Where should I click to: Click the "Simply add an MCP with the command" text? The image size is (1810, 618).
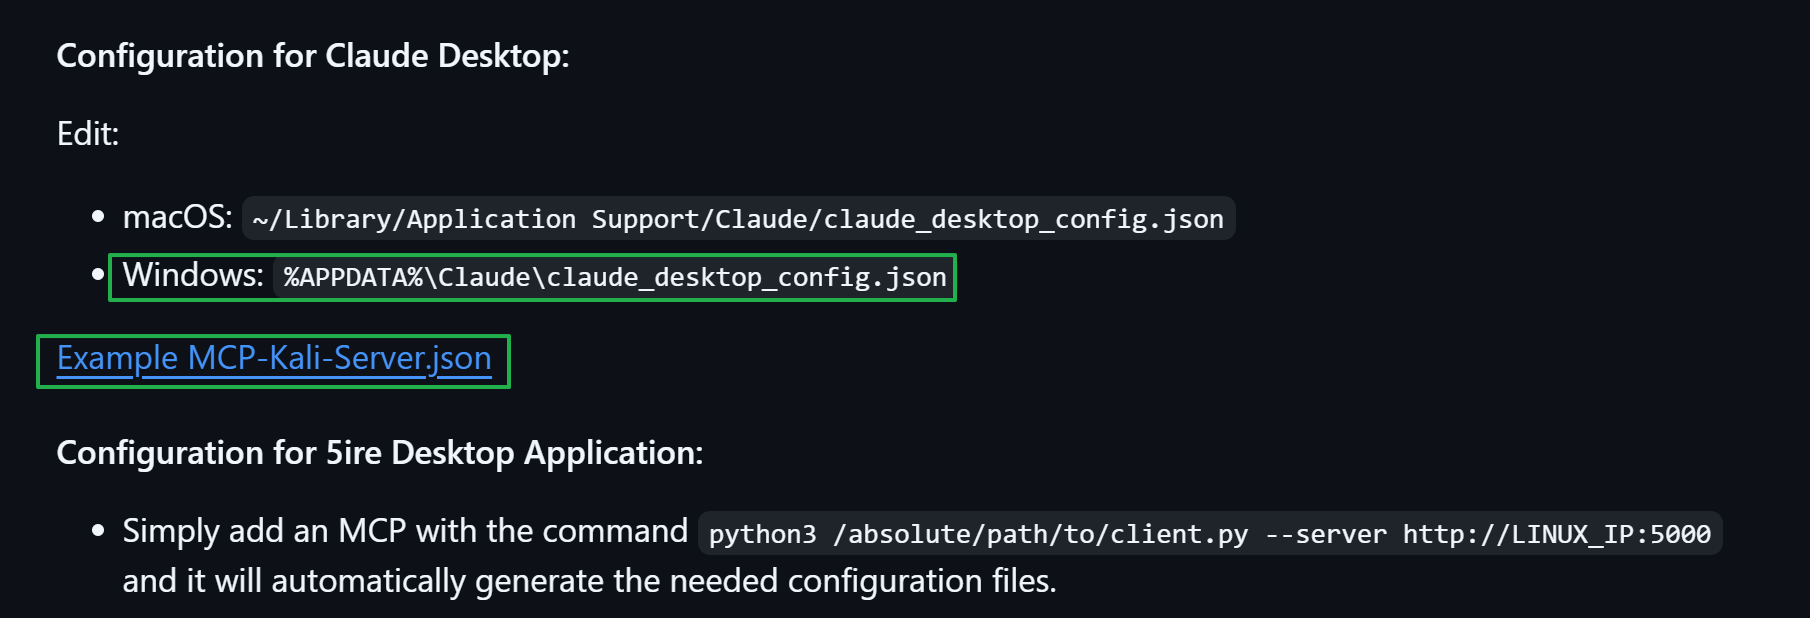coord(404,531)
